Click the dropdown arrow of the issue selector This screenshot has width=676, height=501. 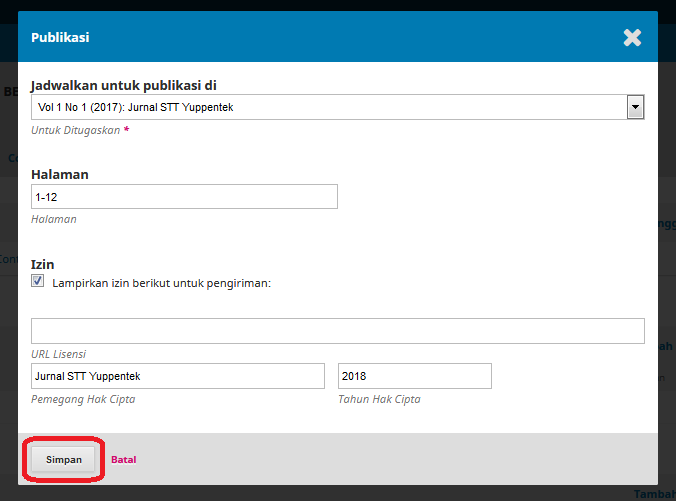(634, 107)
